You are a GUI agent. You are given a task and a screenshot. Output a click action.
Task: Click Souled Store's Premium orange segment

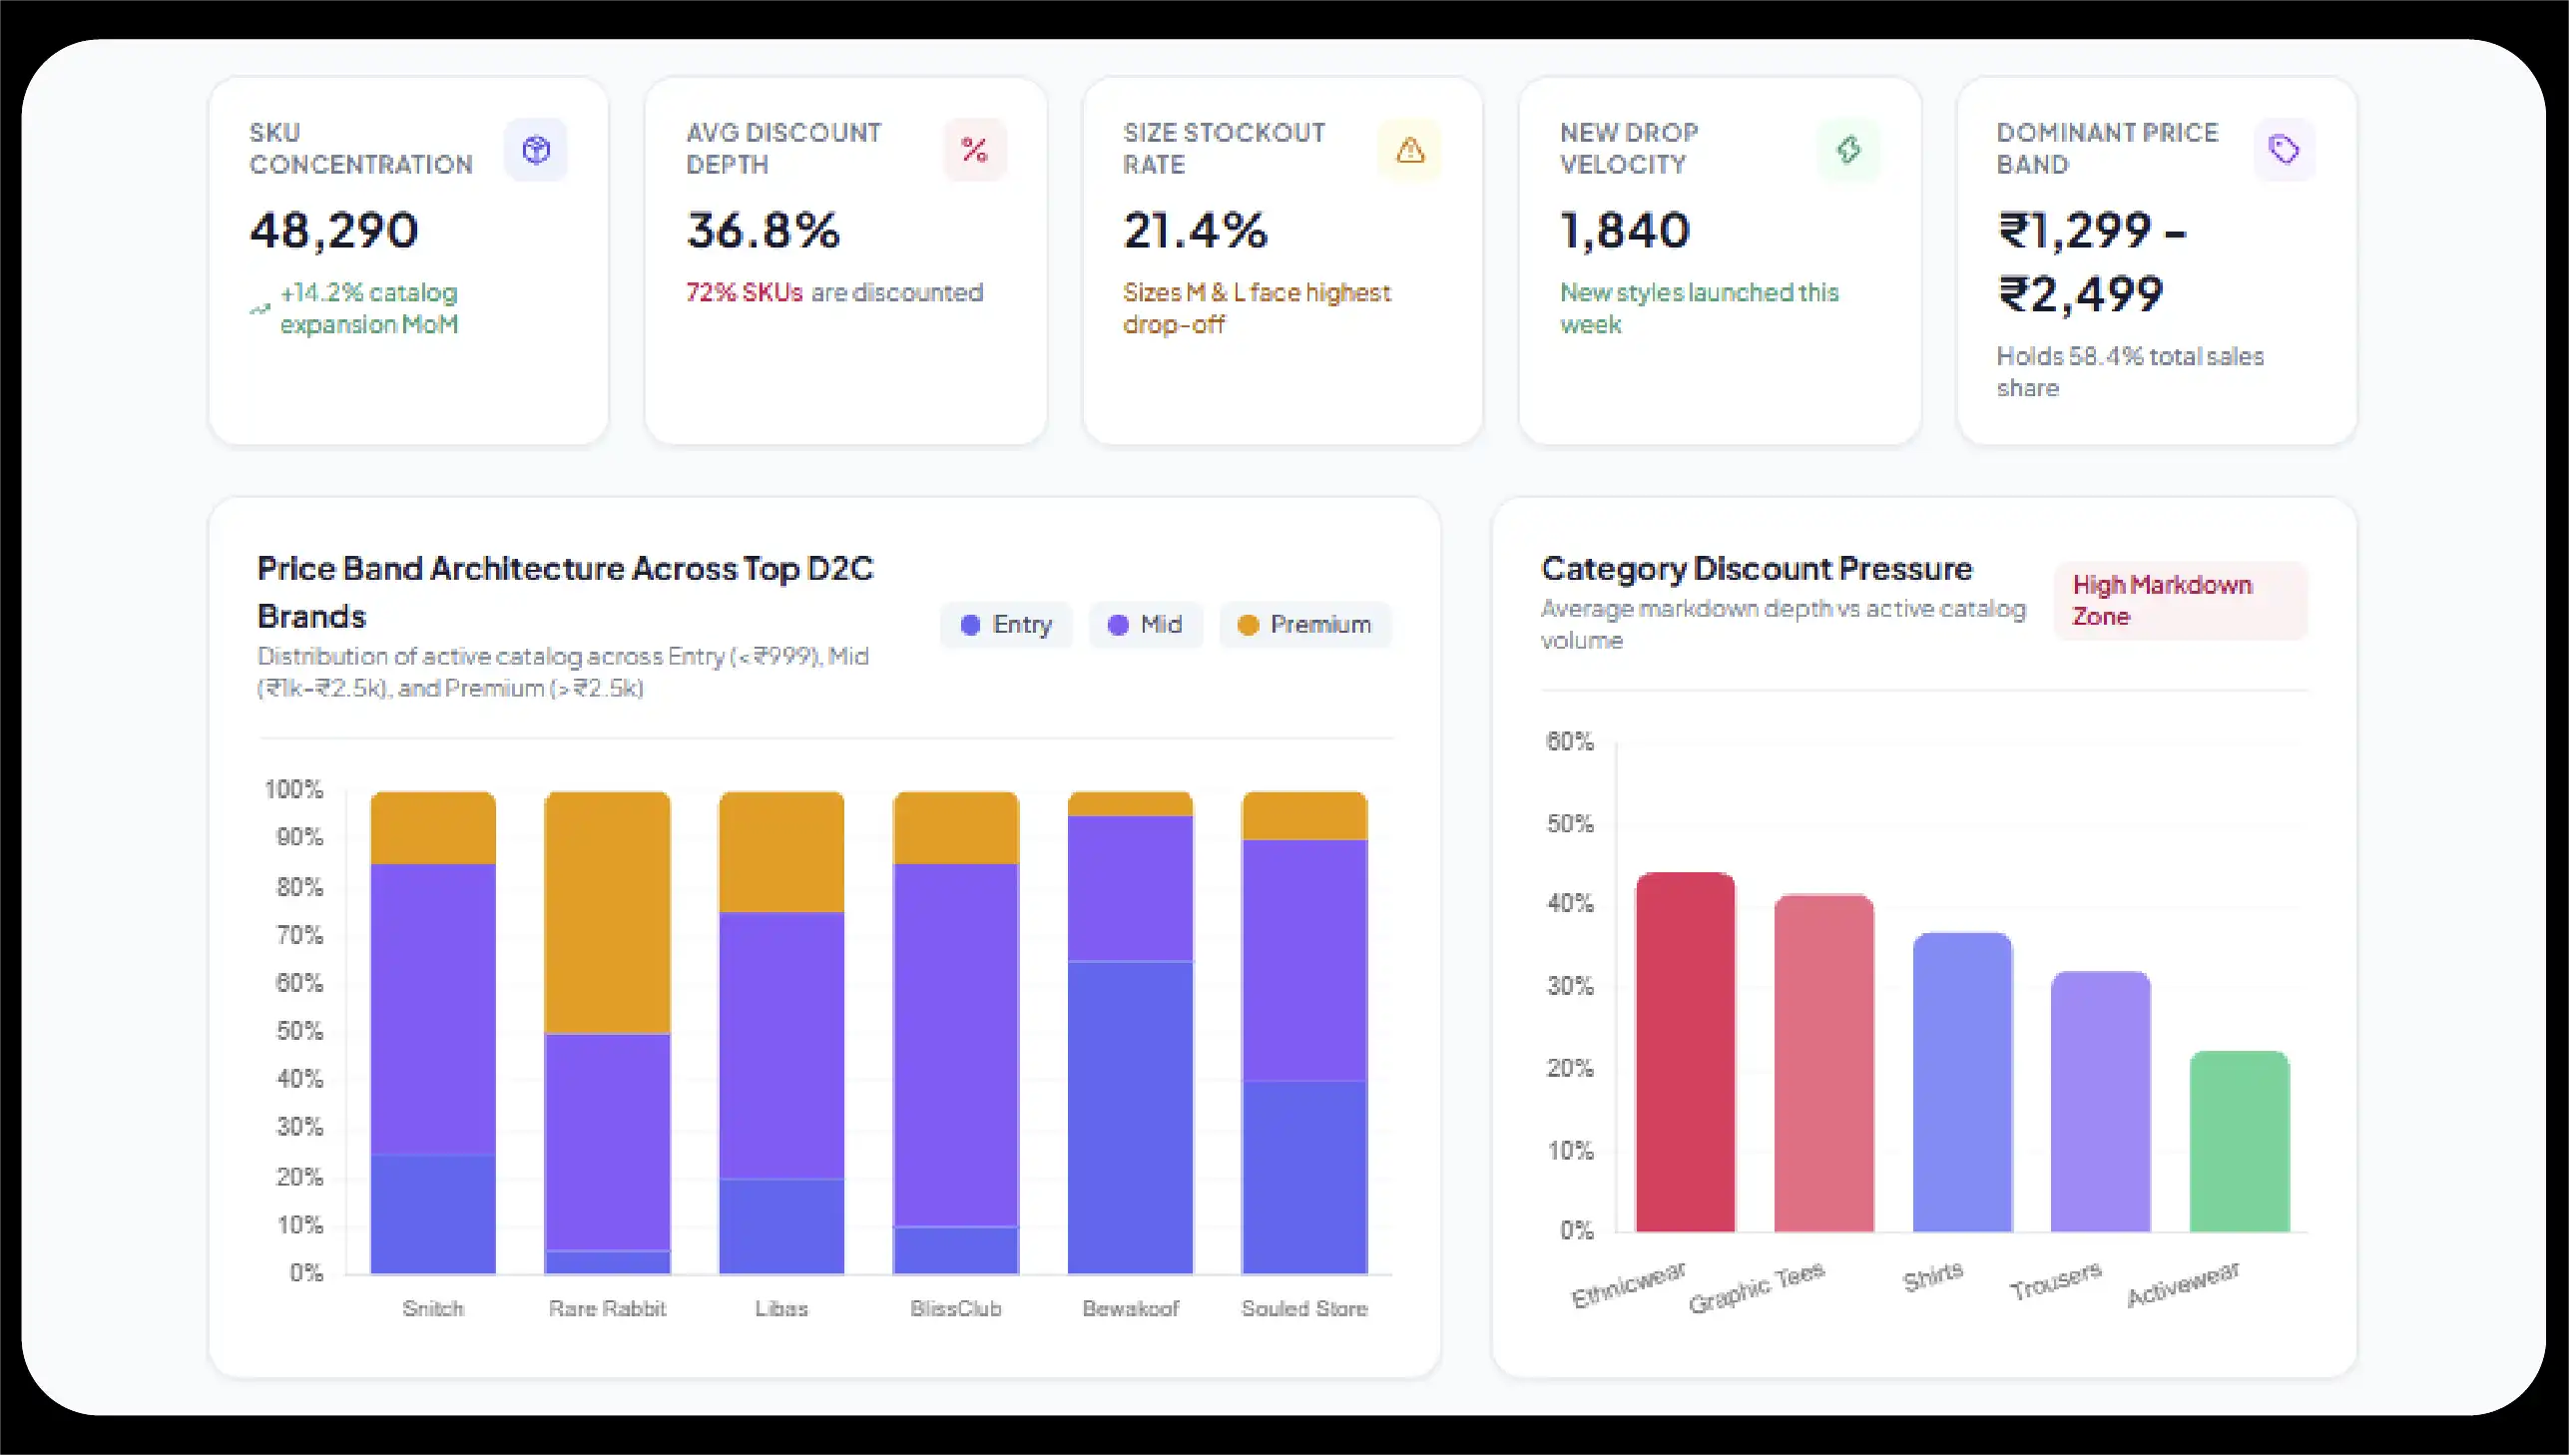(x=1304, y=816)
